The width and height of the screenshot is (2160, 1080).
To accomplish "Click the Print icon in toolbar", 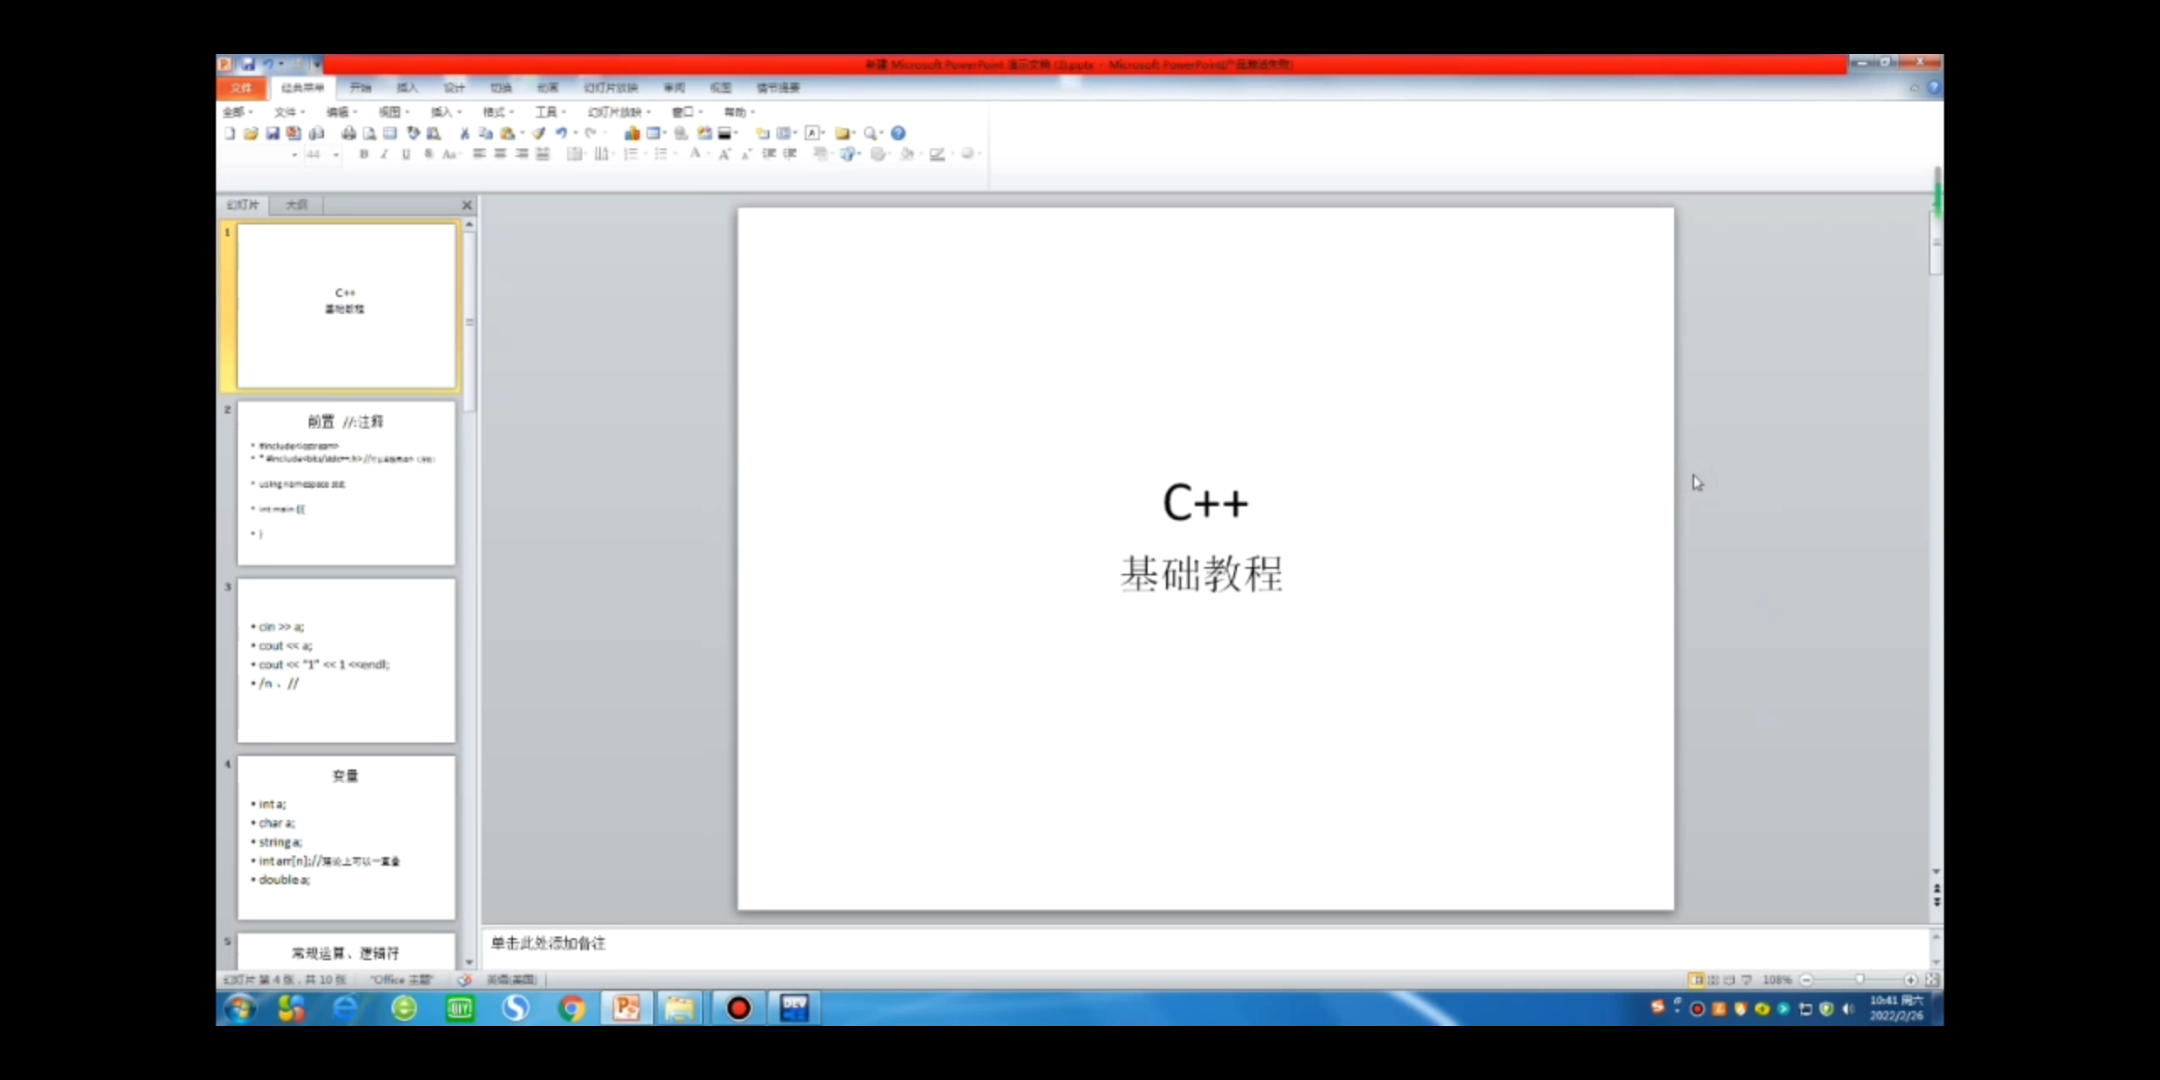I will coord(348,133).
